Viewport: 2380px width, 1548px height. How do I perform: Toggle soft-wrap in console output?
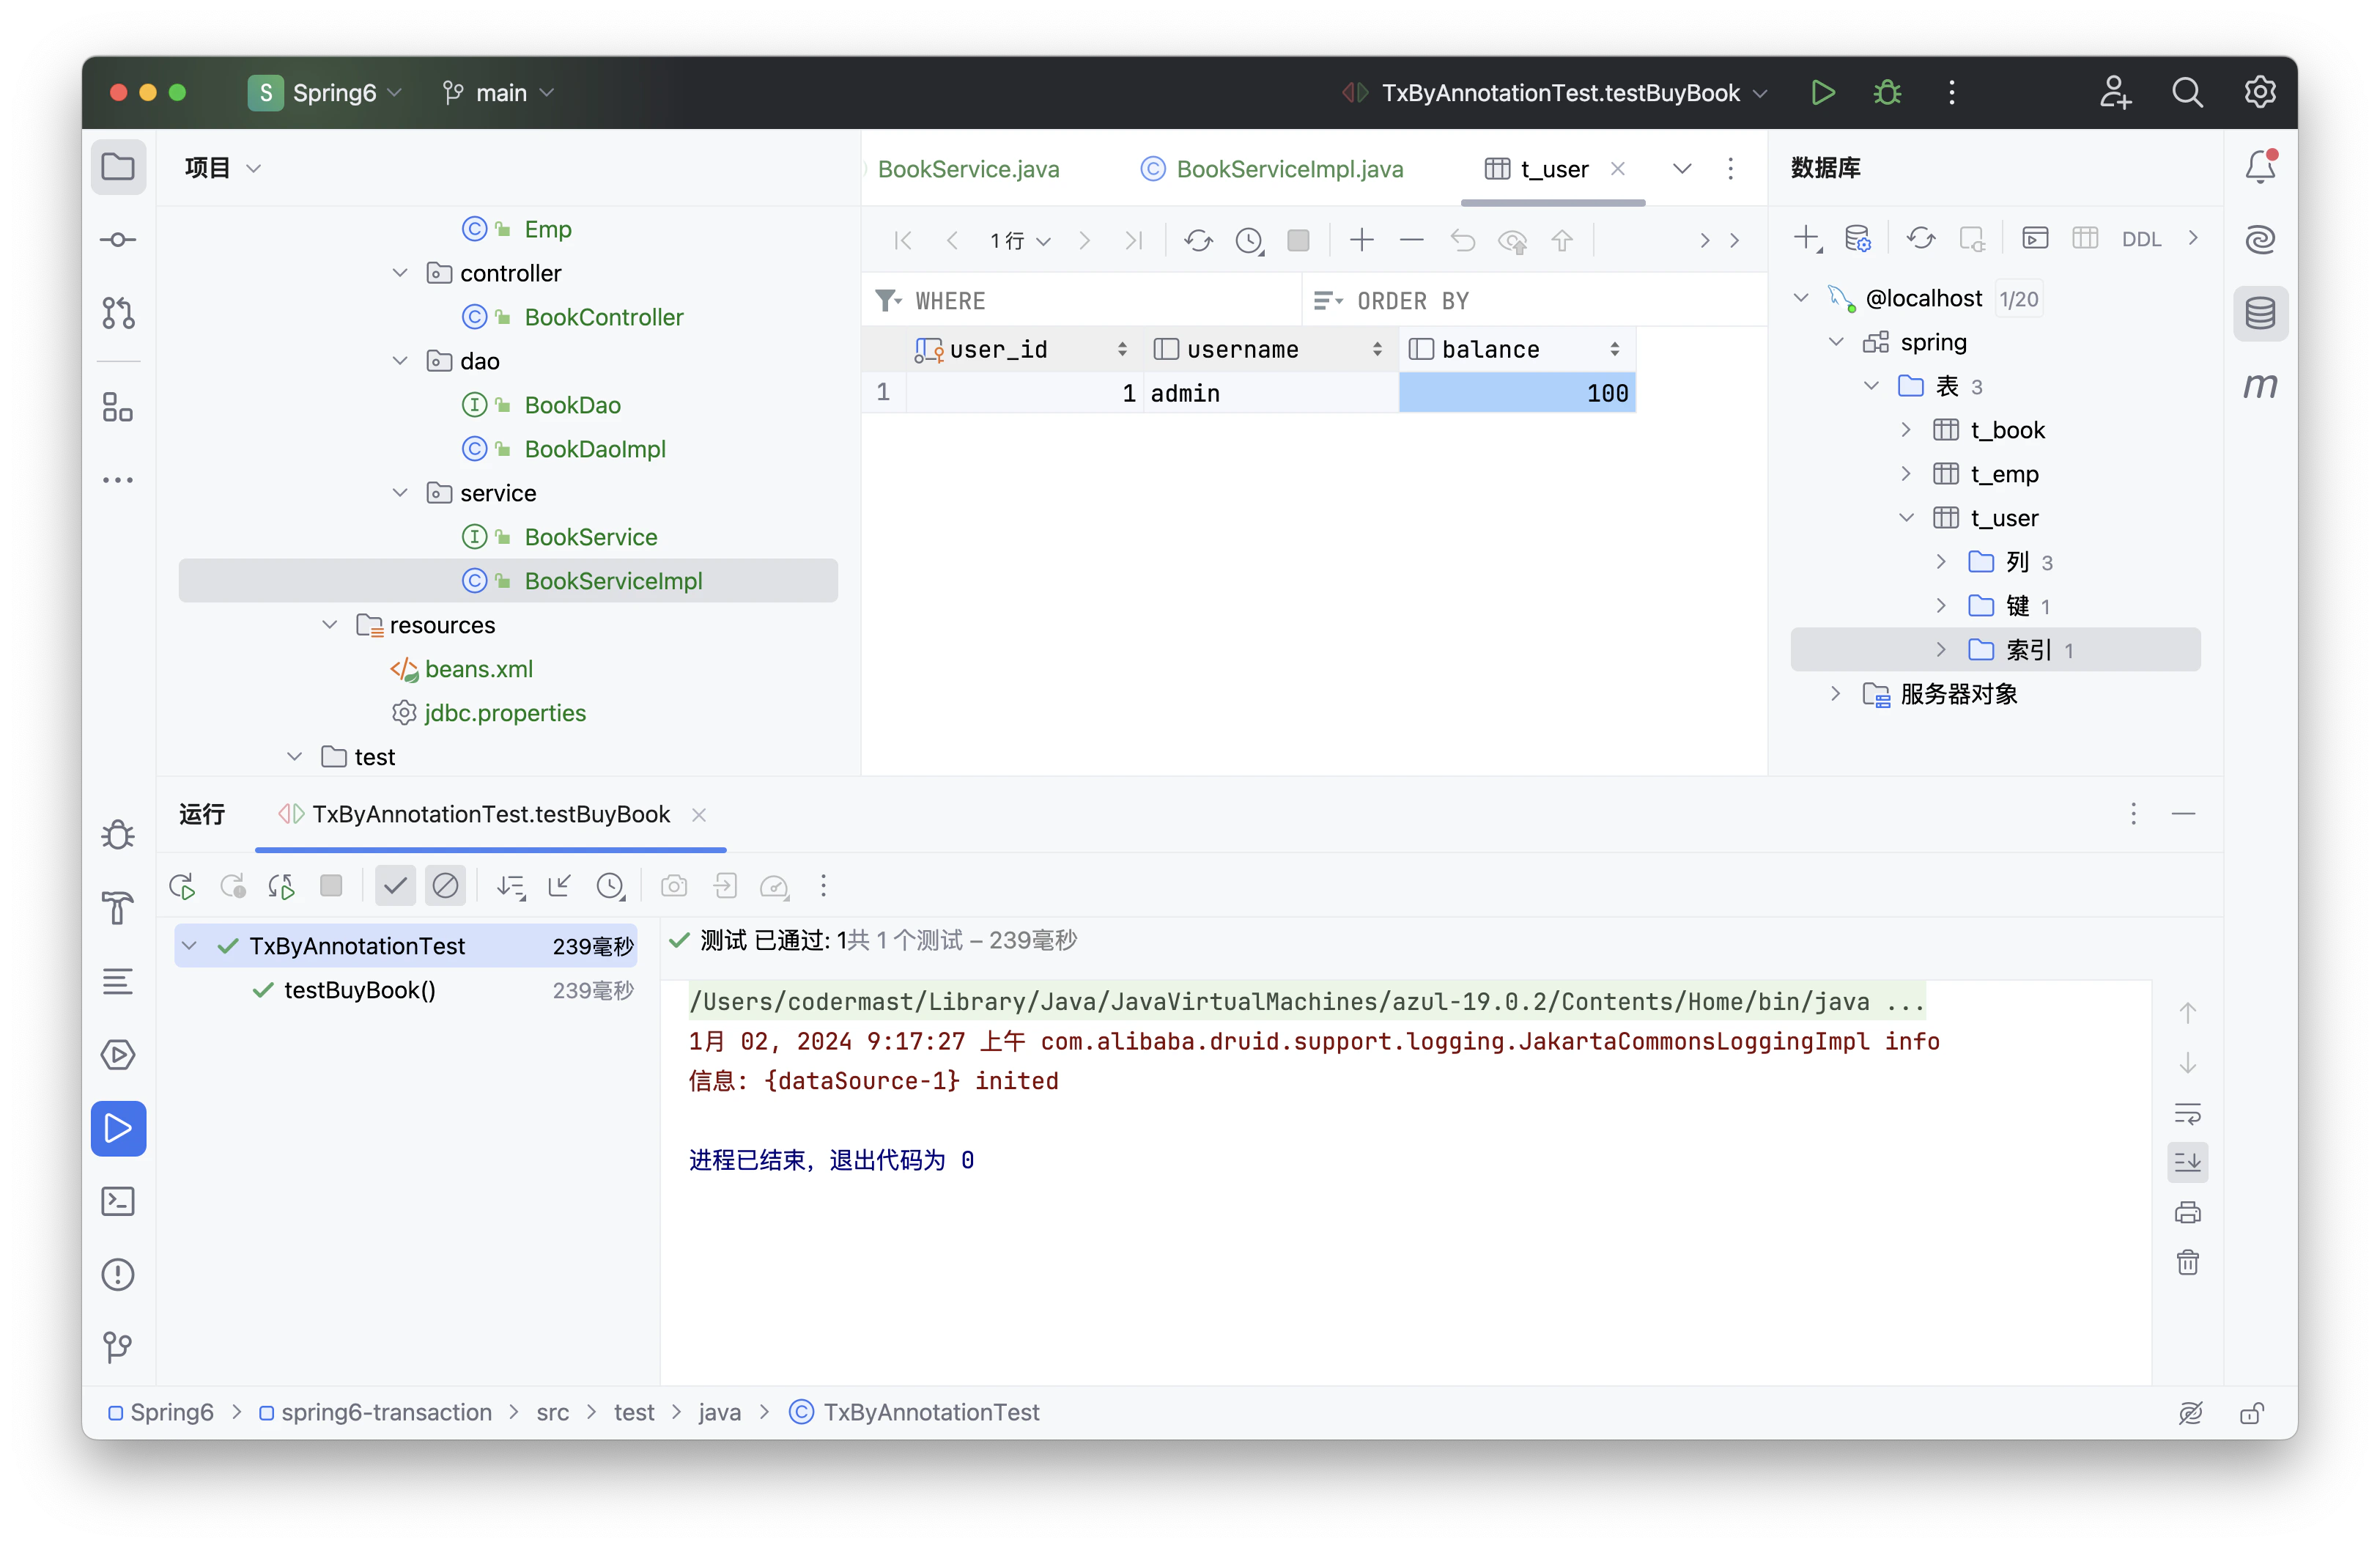tap(2187, 1113)
